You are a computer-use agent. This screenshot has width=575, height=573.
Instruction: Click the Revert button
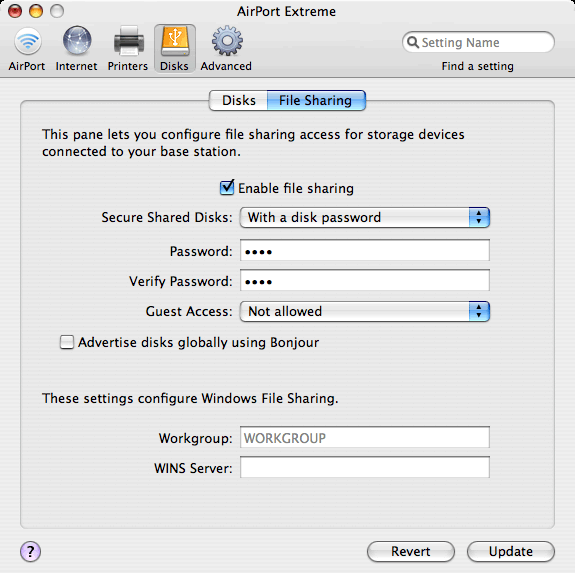tap(411, 551)
